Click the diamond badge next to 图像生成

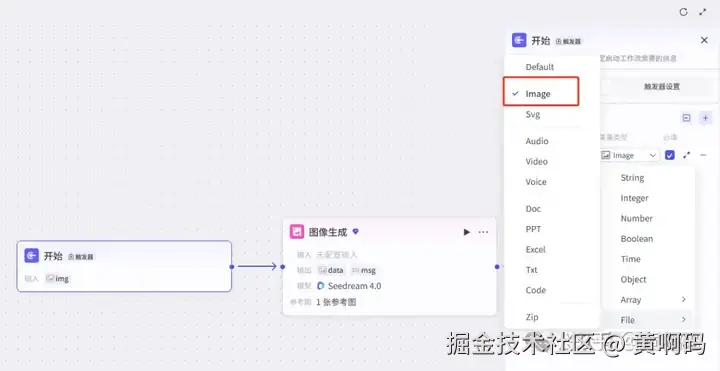pos(355,231)
